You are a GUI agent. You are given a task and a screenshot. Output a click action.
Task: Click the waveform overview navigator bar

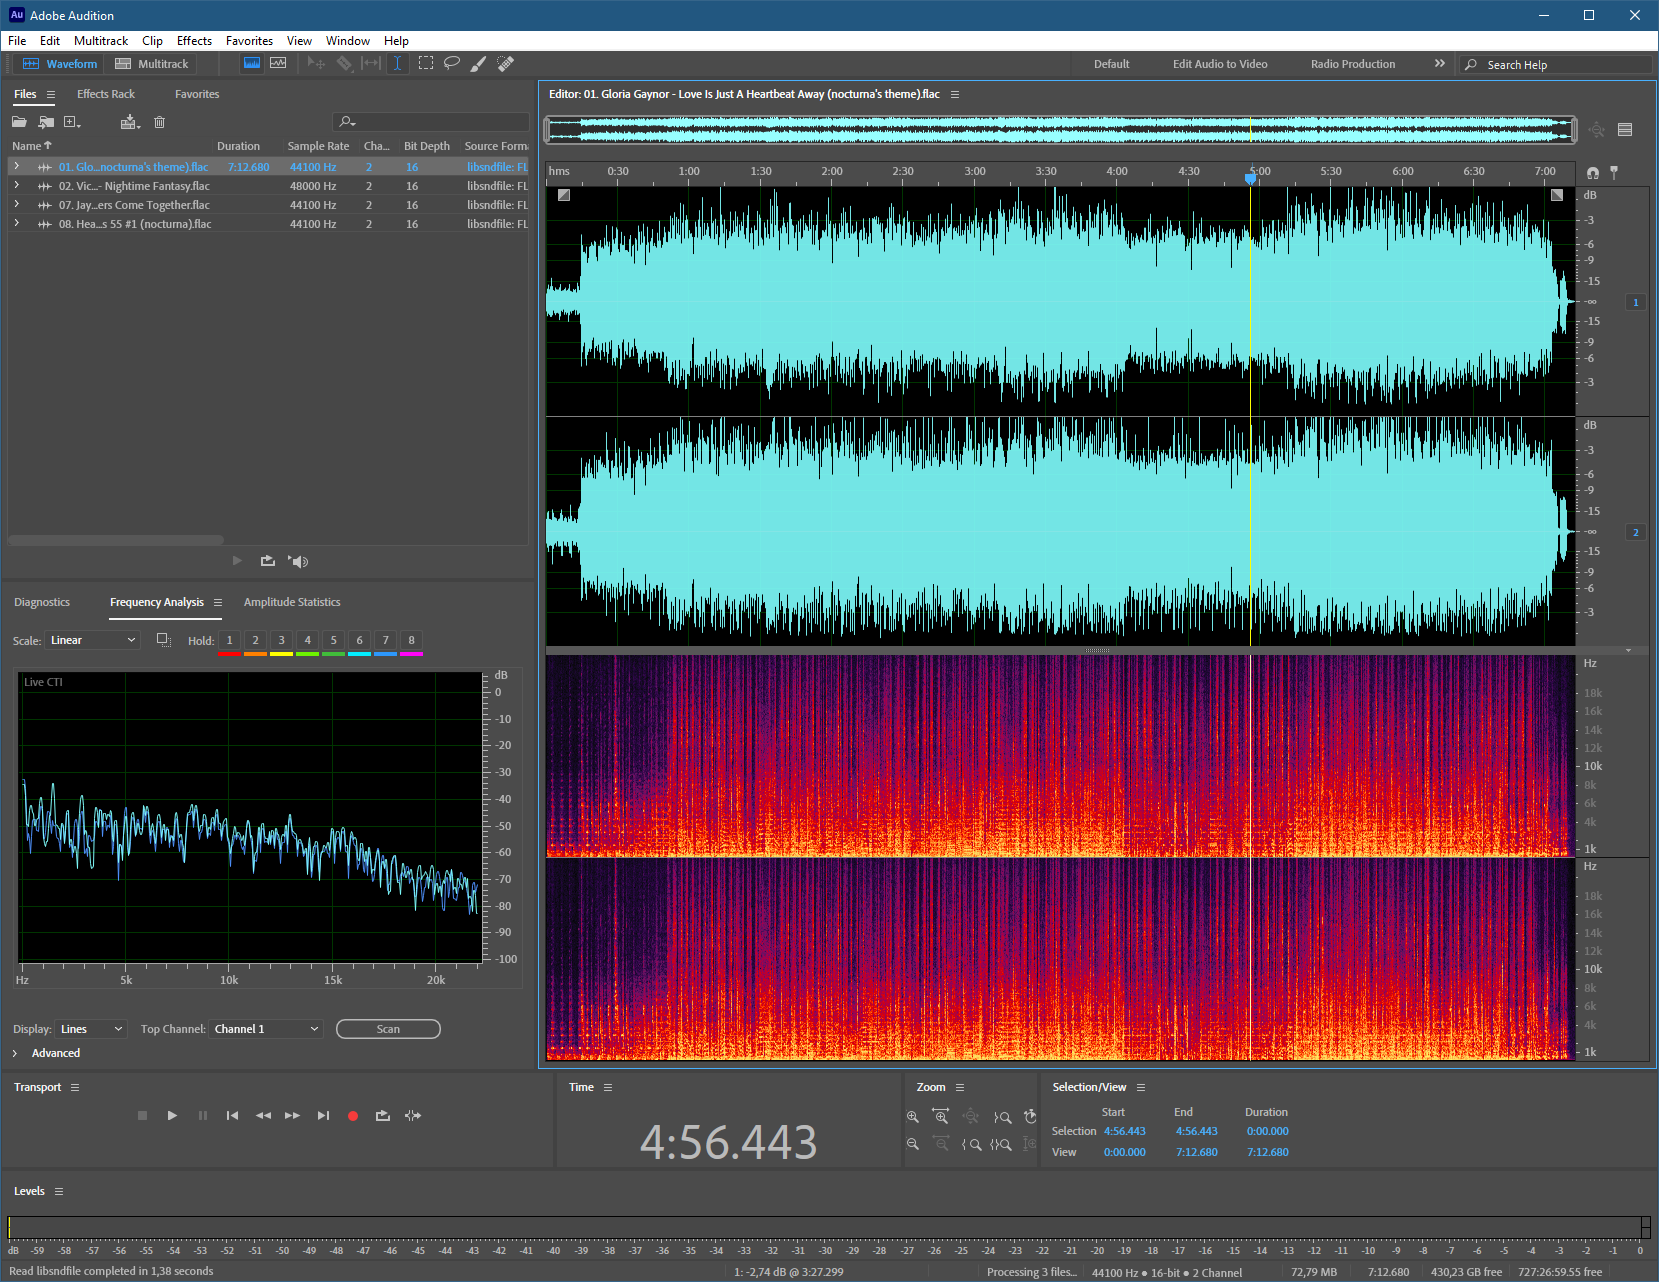pos(1060,129)
